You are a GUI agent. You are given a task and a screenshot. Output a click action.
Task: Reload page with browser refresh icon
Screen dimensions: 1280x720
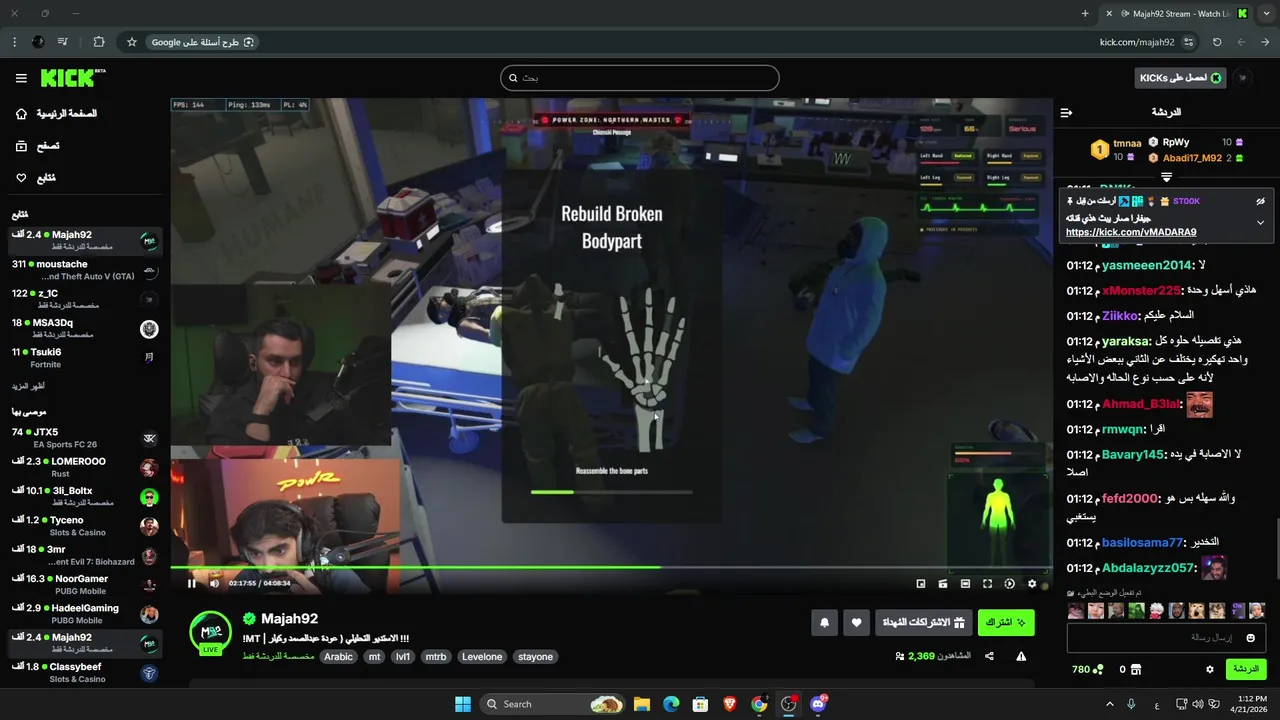tap(1217, 42)
